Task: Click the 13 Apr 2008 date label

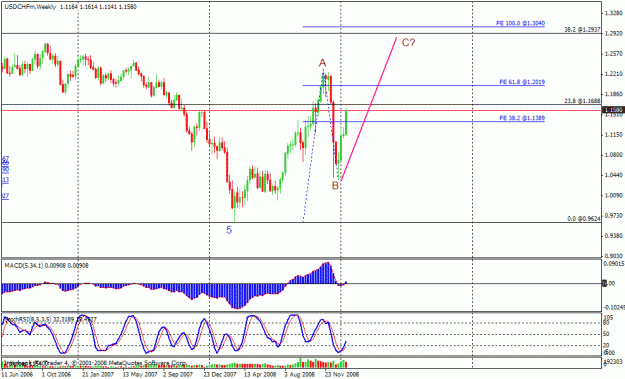Action: click(260, 375)
